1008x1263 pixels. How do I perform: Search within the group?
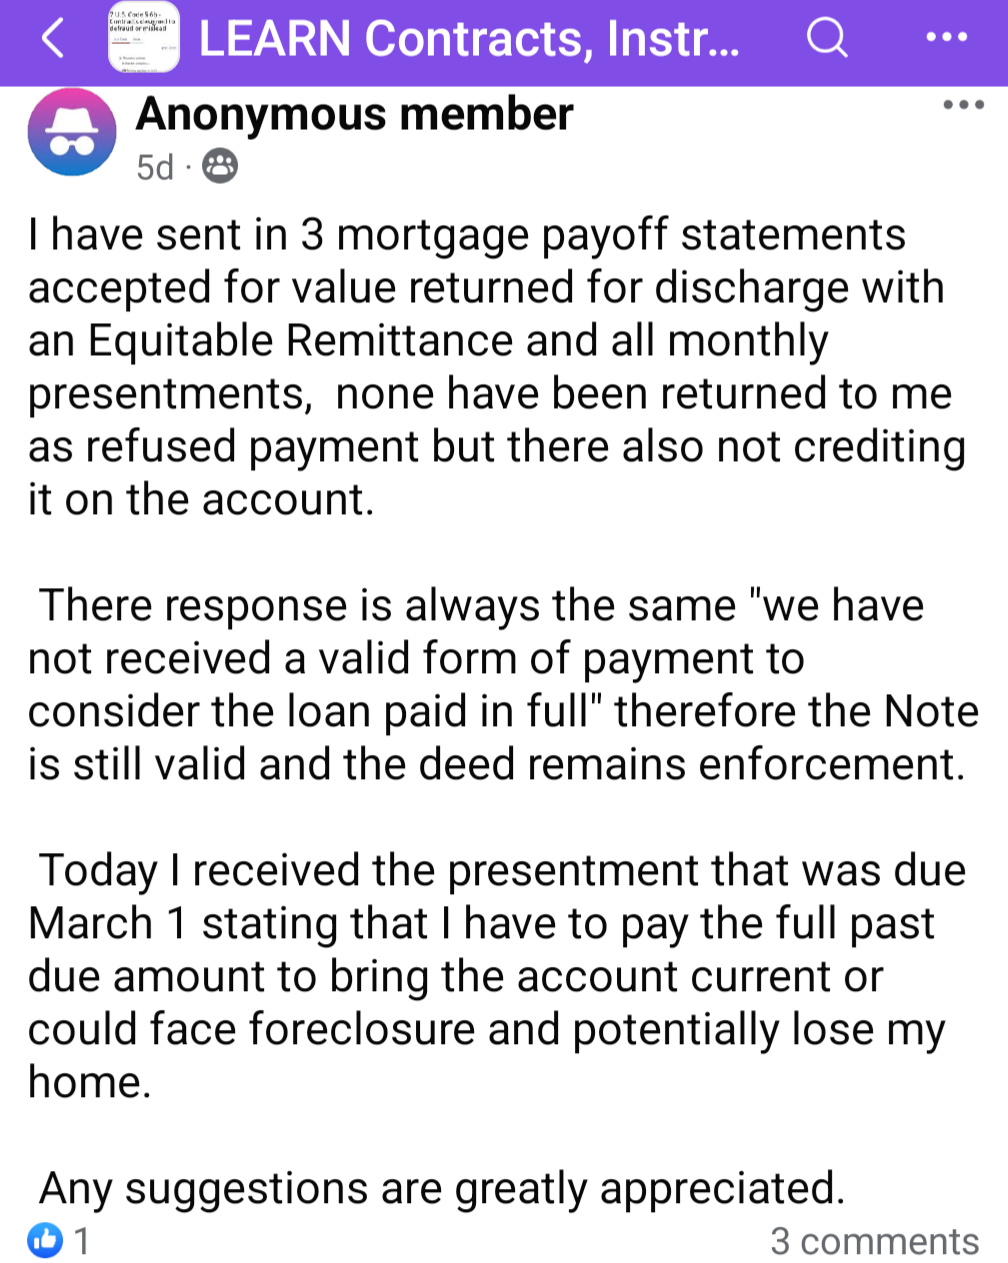(827, 38)
